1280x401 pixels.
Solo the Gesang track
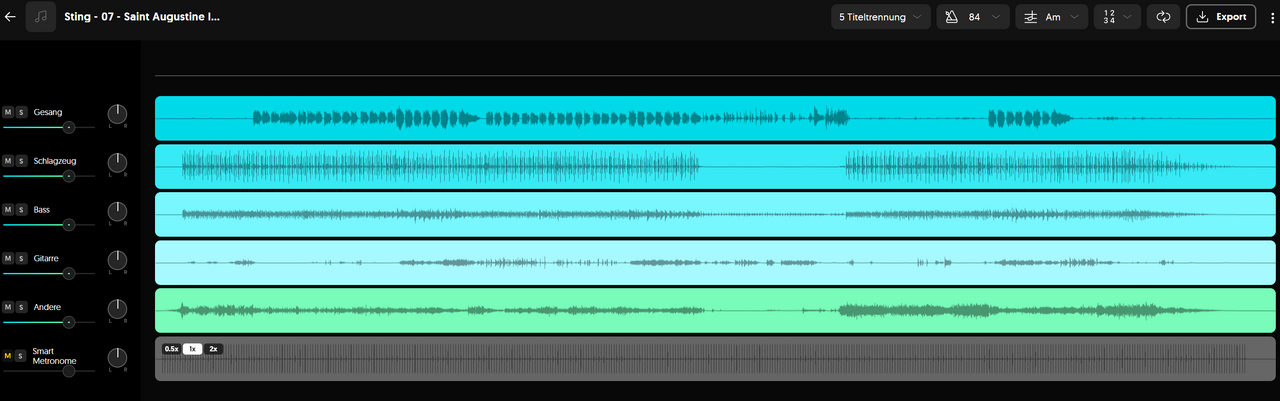coord(21,112)
